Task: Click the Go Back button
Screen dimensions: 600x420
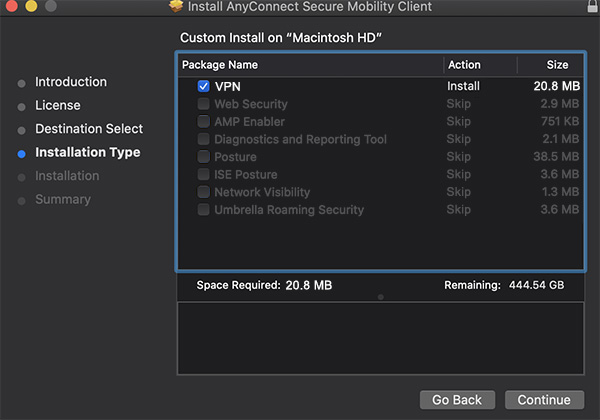Action: (x=457, y=400)
